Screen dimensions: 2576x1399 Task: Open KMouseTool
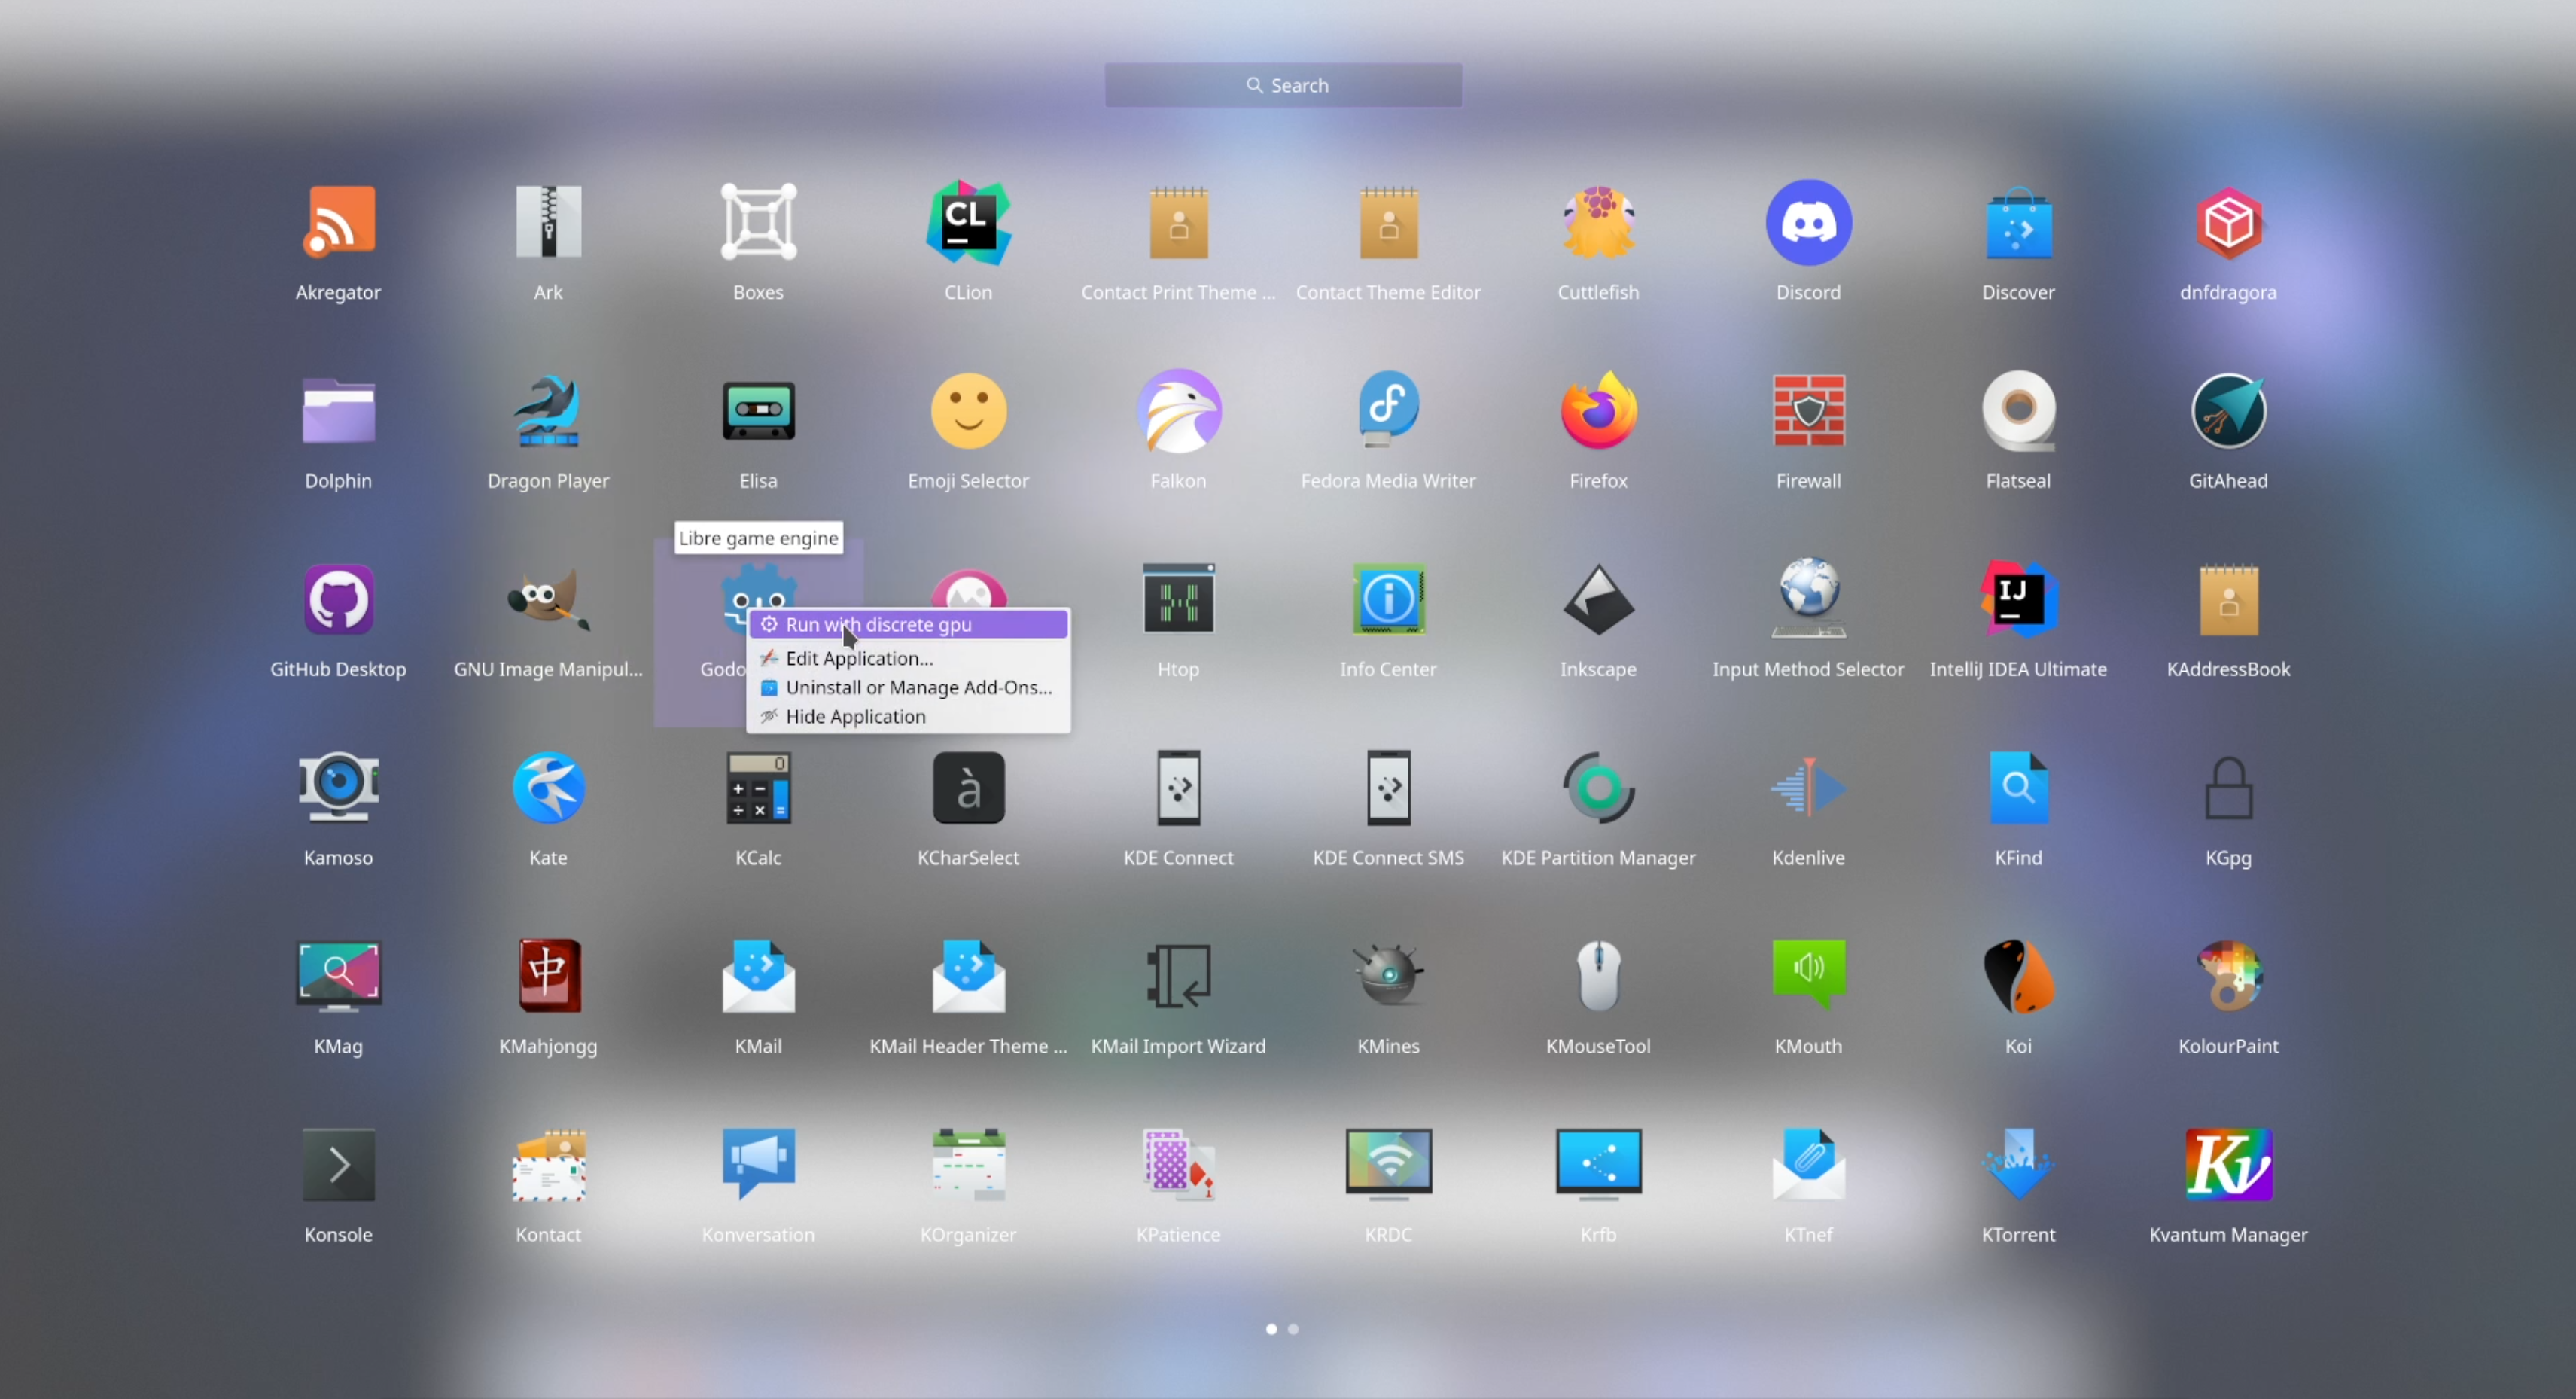1598,977
